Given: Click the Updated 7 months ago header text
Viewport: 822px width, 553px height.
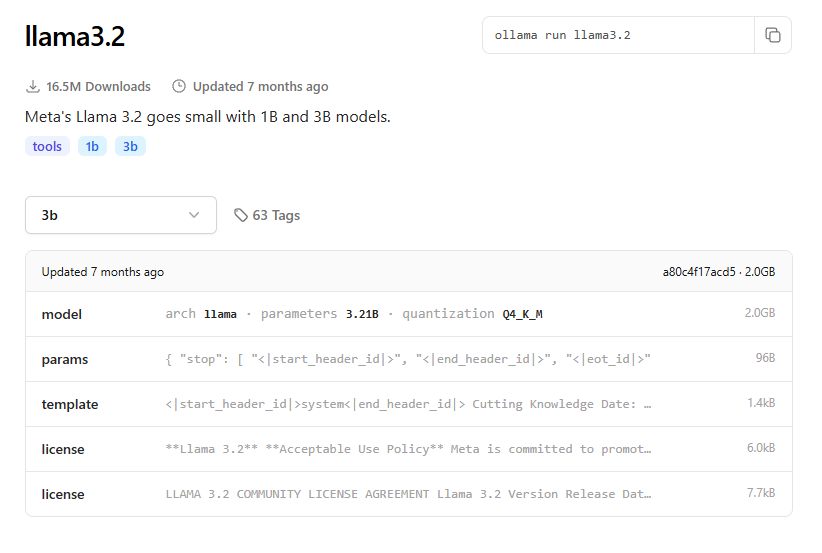Looking at the screenshot, I should [x=261, y=86].
